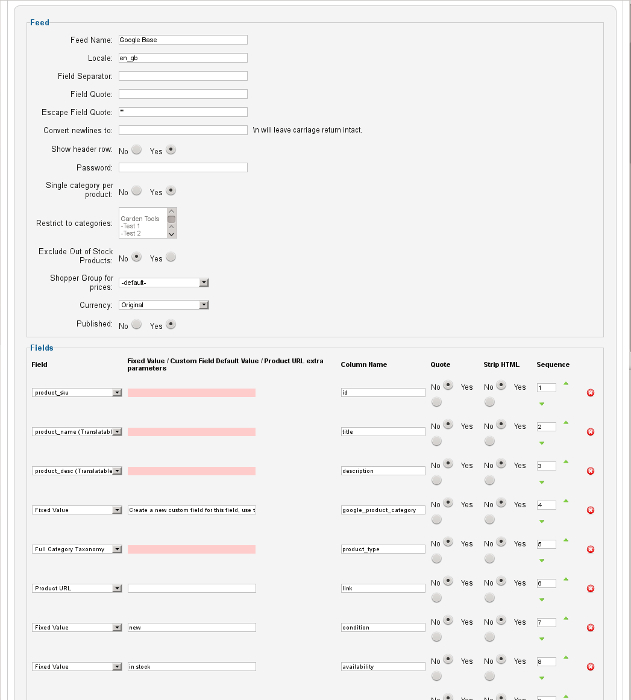Select -Test 1 in the categories list
631x700 pixels.
coord(130,226)
